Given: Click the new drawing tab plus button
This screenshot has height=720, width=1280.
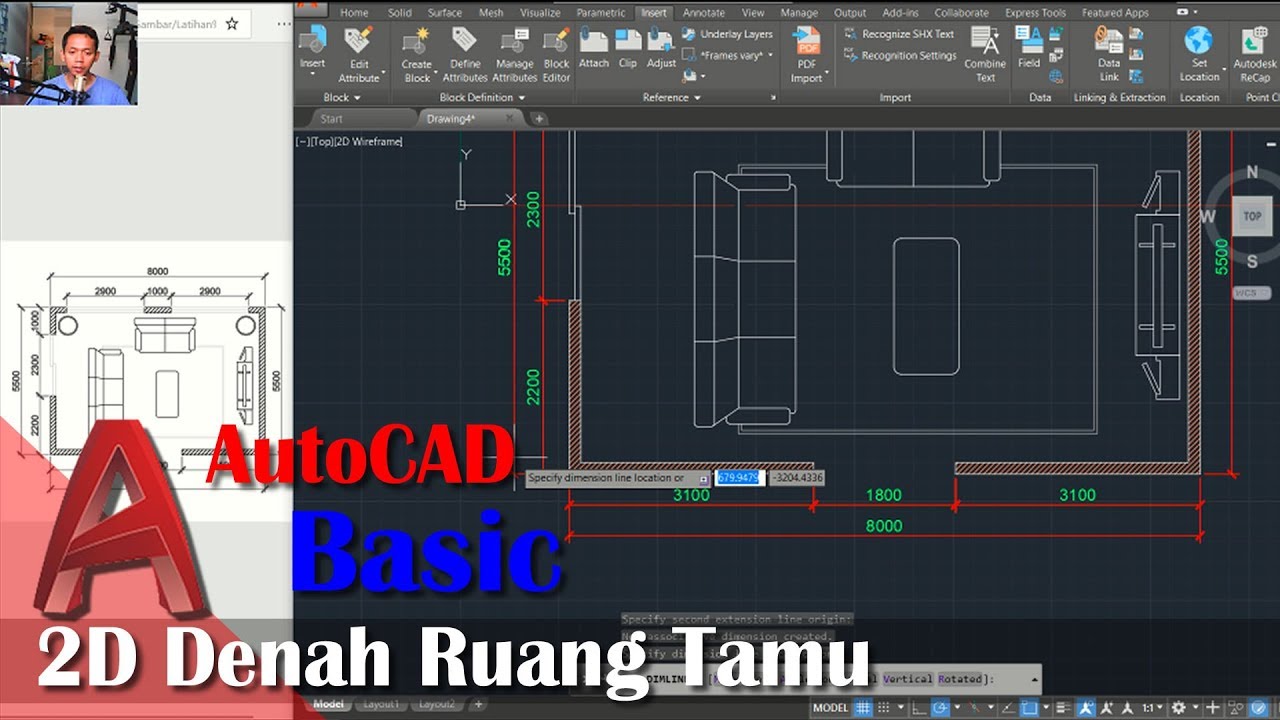Looking at the screenshot, I should (x=539, y=119).
